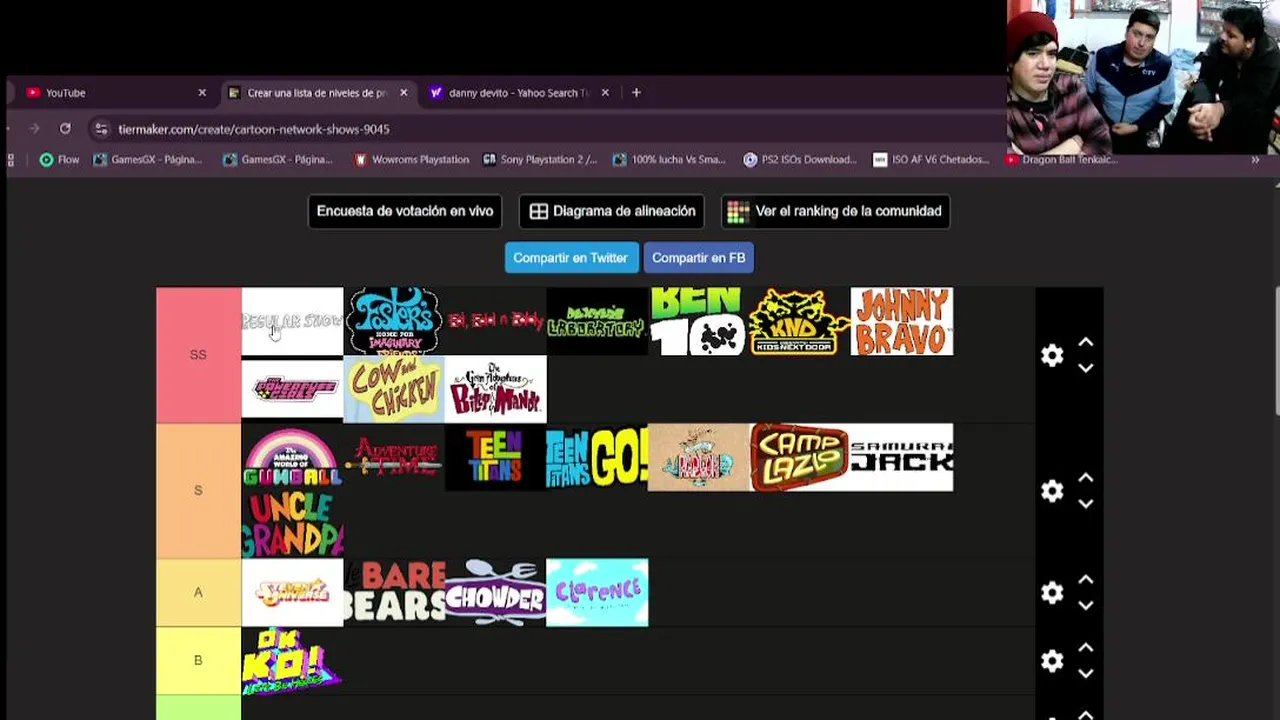
Task: Click Compartir en Twitter button
Action: click(x=570, y=257)
